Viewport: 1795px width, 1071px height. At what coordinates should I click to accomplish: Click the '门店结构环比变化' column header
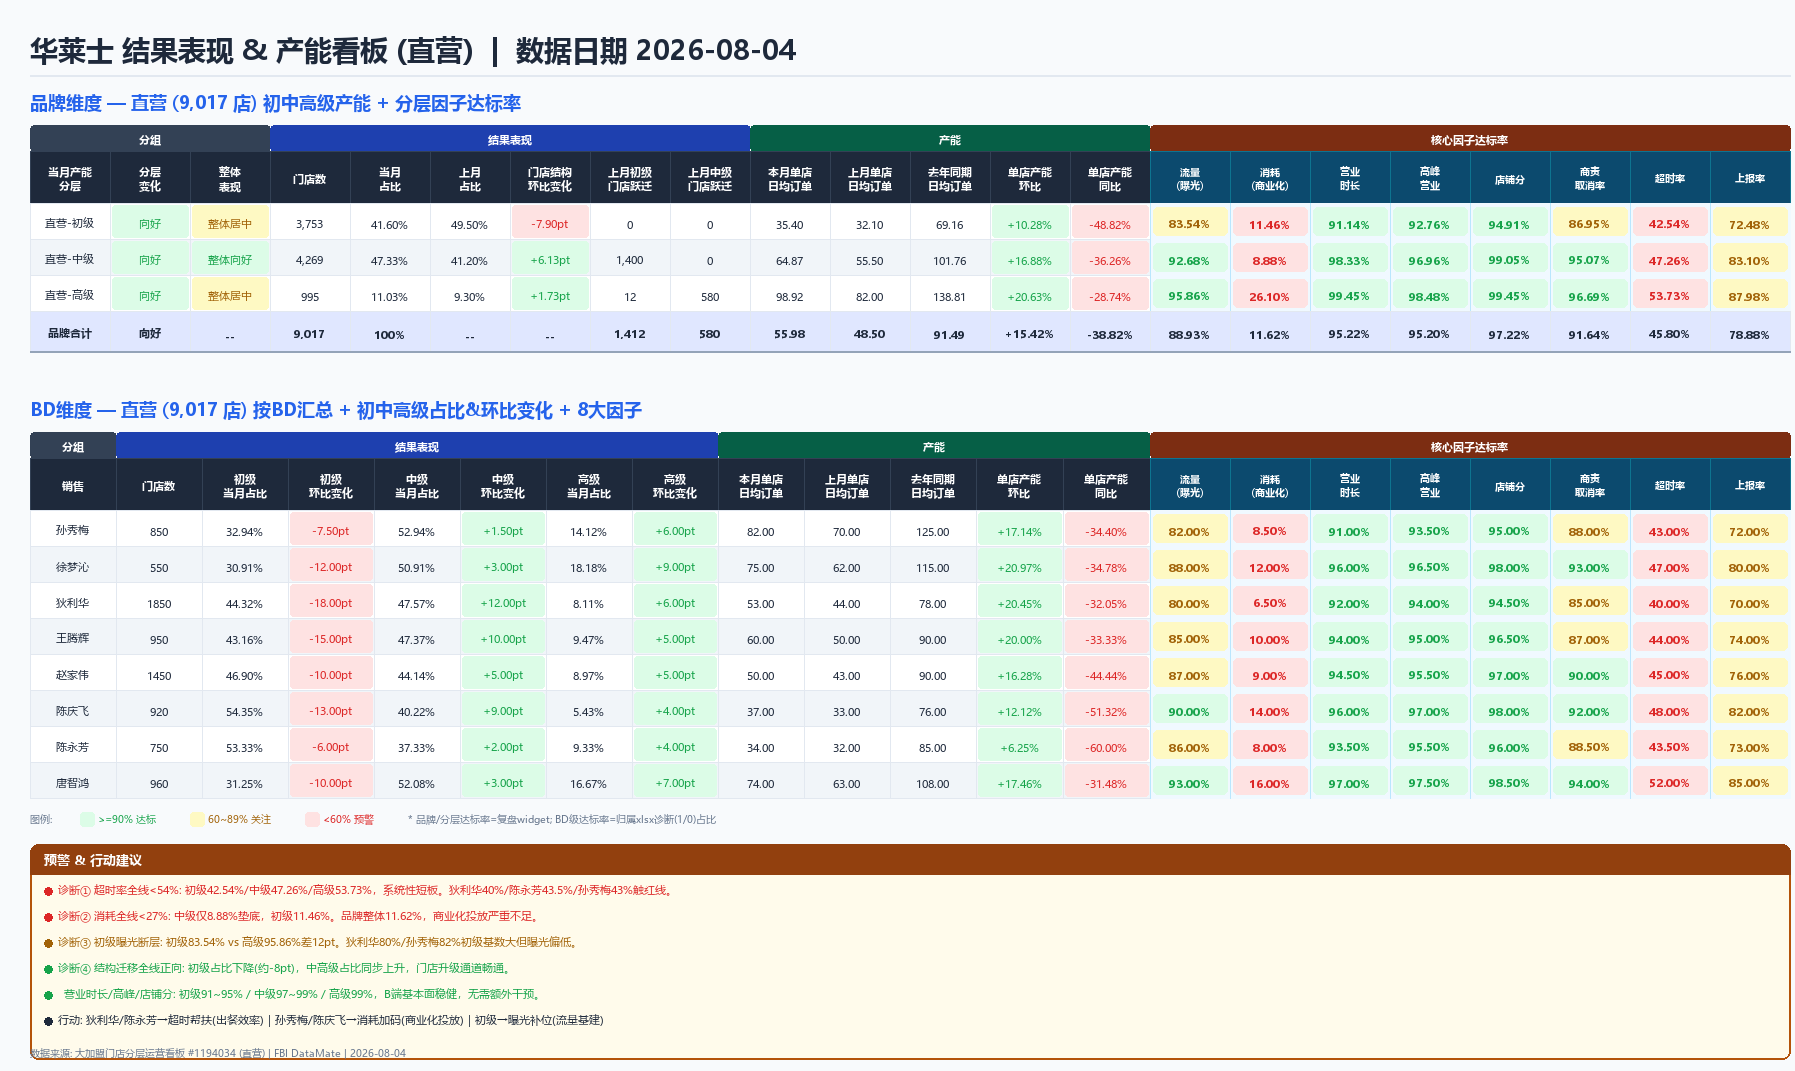[550, 179]
